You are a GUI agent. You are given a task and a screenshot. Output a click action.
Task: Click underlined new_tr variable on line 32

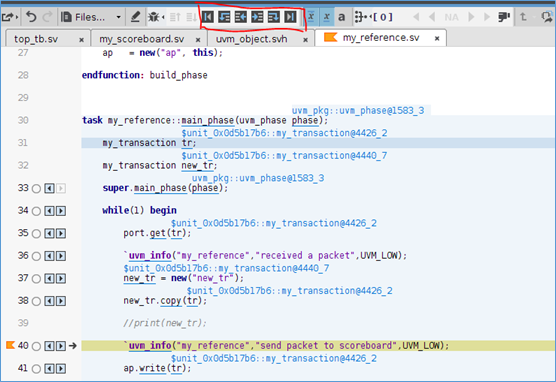pyautogui.click(x=197, y=166)
